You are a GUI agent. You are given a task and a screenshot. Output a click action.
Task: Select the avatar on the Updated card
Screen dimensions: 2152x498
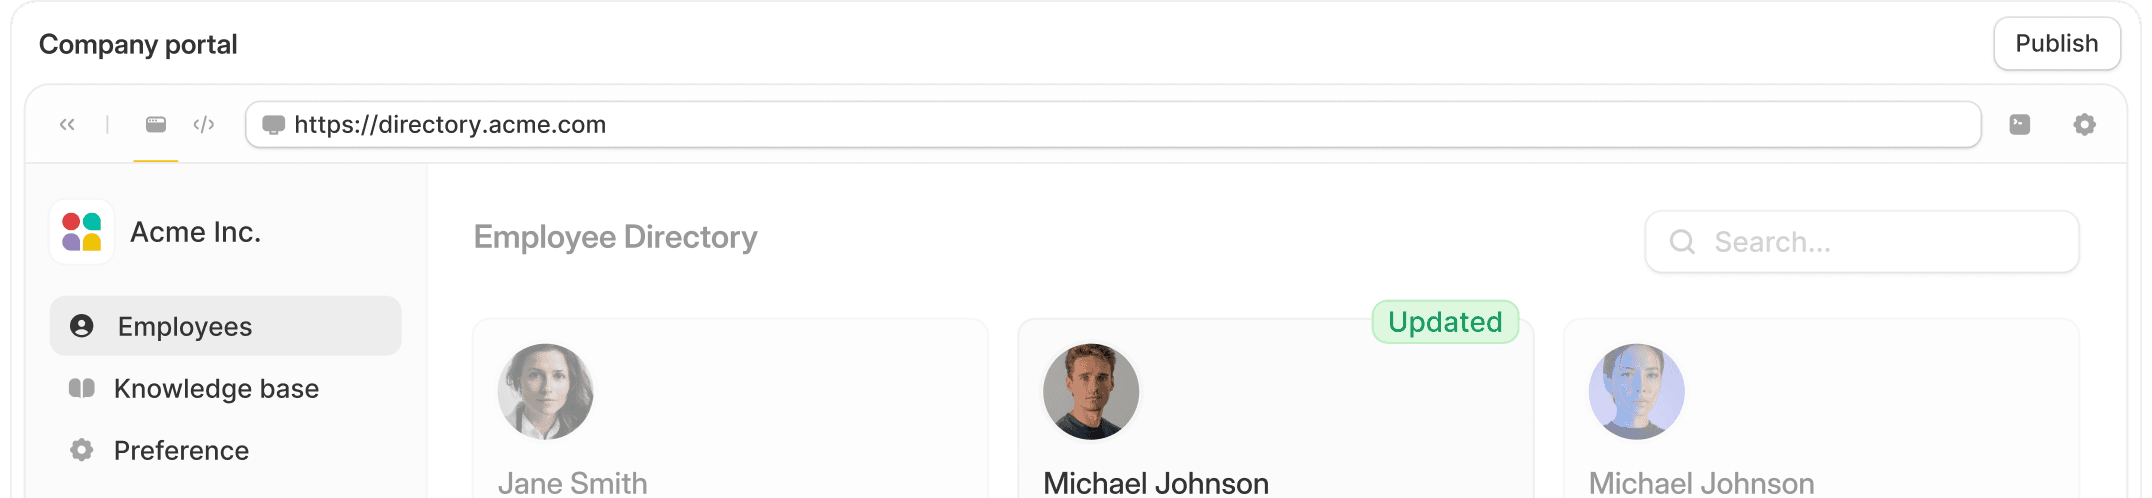click(1091, 392)
